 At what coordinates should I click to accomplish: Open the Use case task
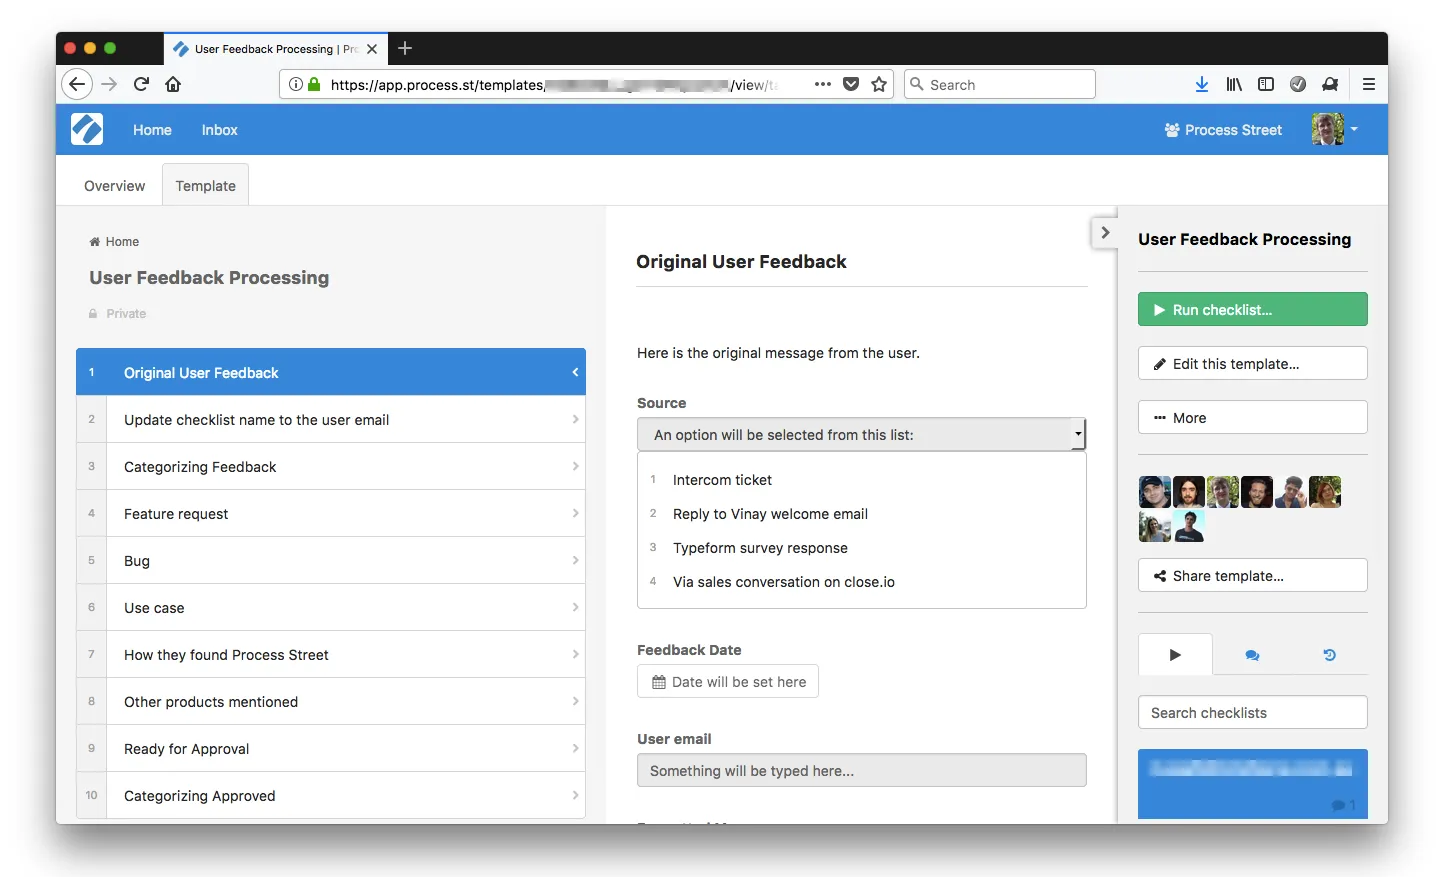[331, 608]
